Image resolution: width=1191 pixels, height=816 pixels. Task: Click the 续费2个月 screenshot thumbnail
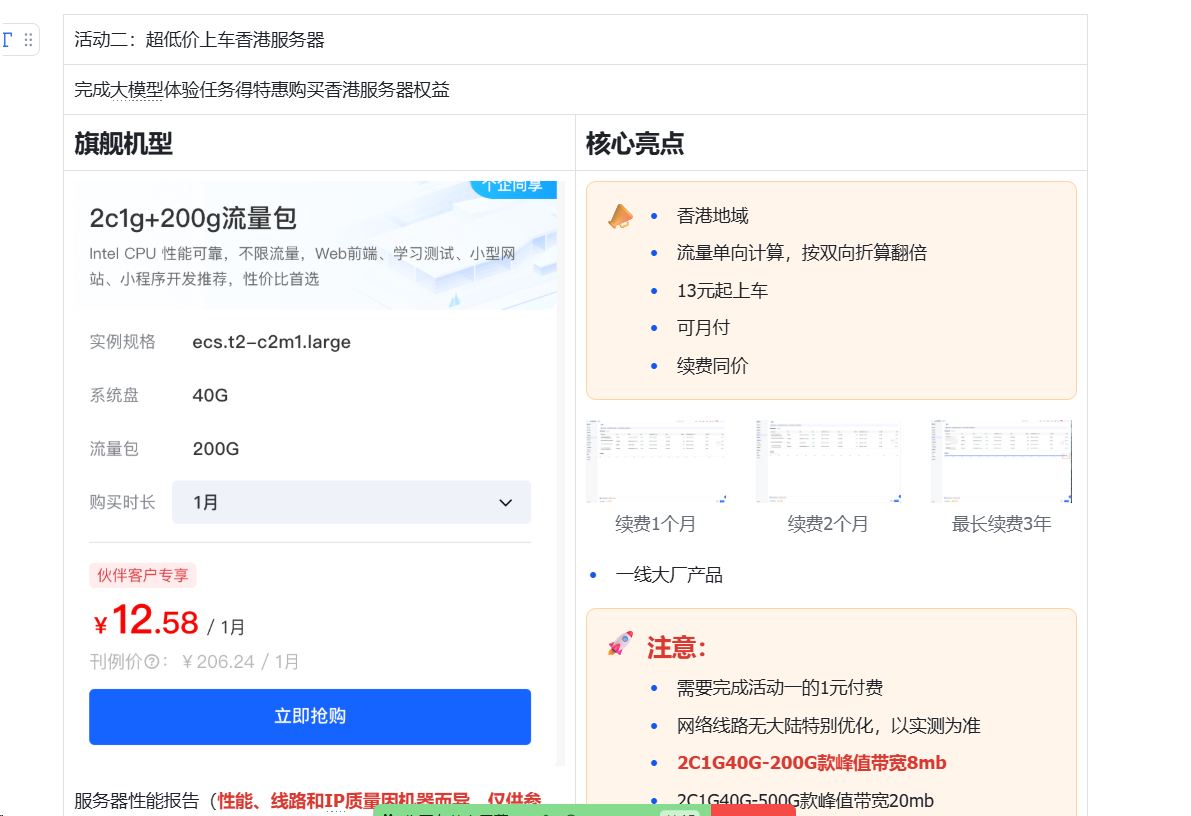pos(829,461)
